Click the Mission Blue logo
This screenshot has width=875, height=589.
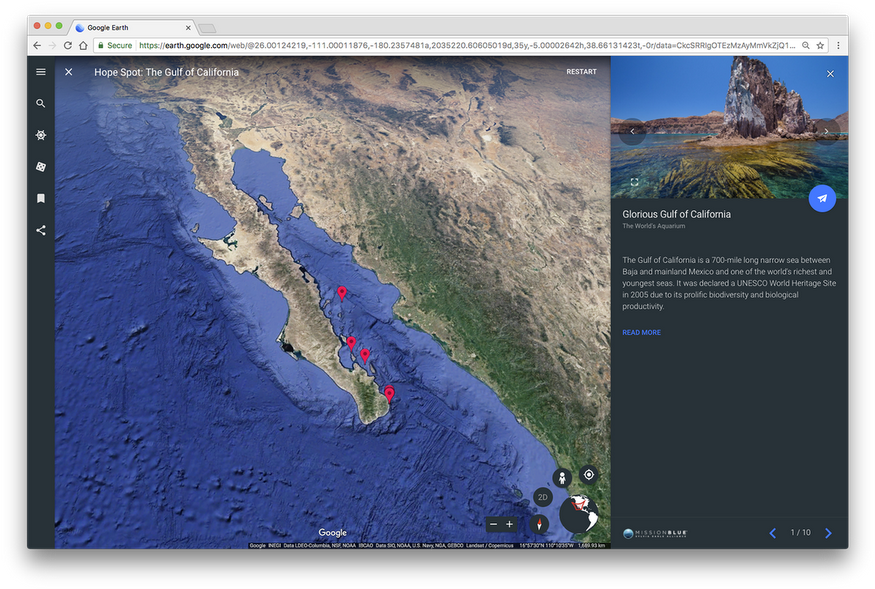[x=655, y=533]
